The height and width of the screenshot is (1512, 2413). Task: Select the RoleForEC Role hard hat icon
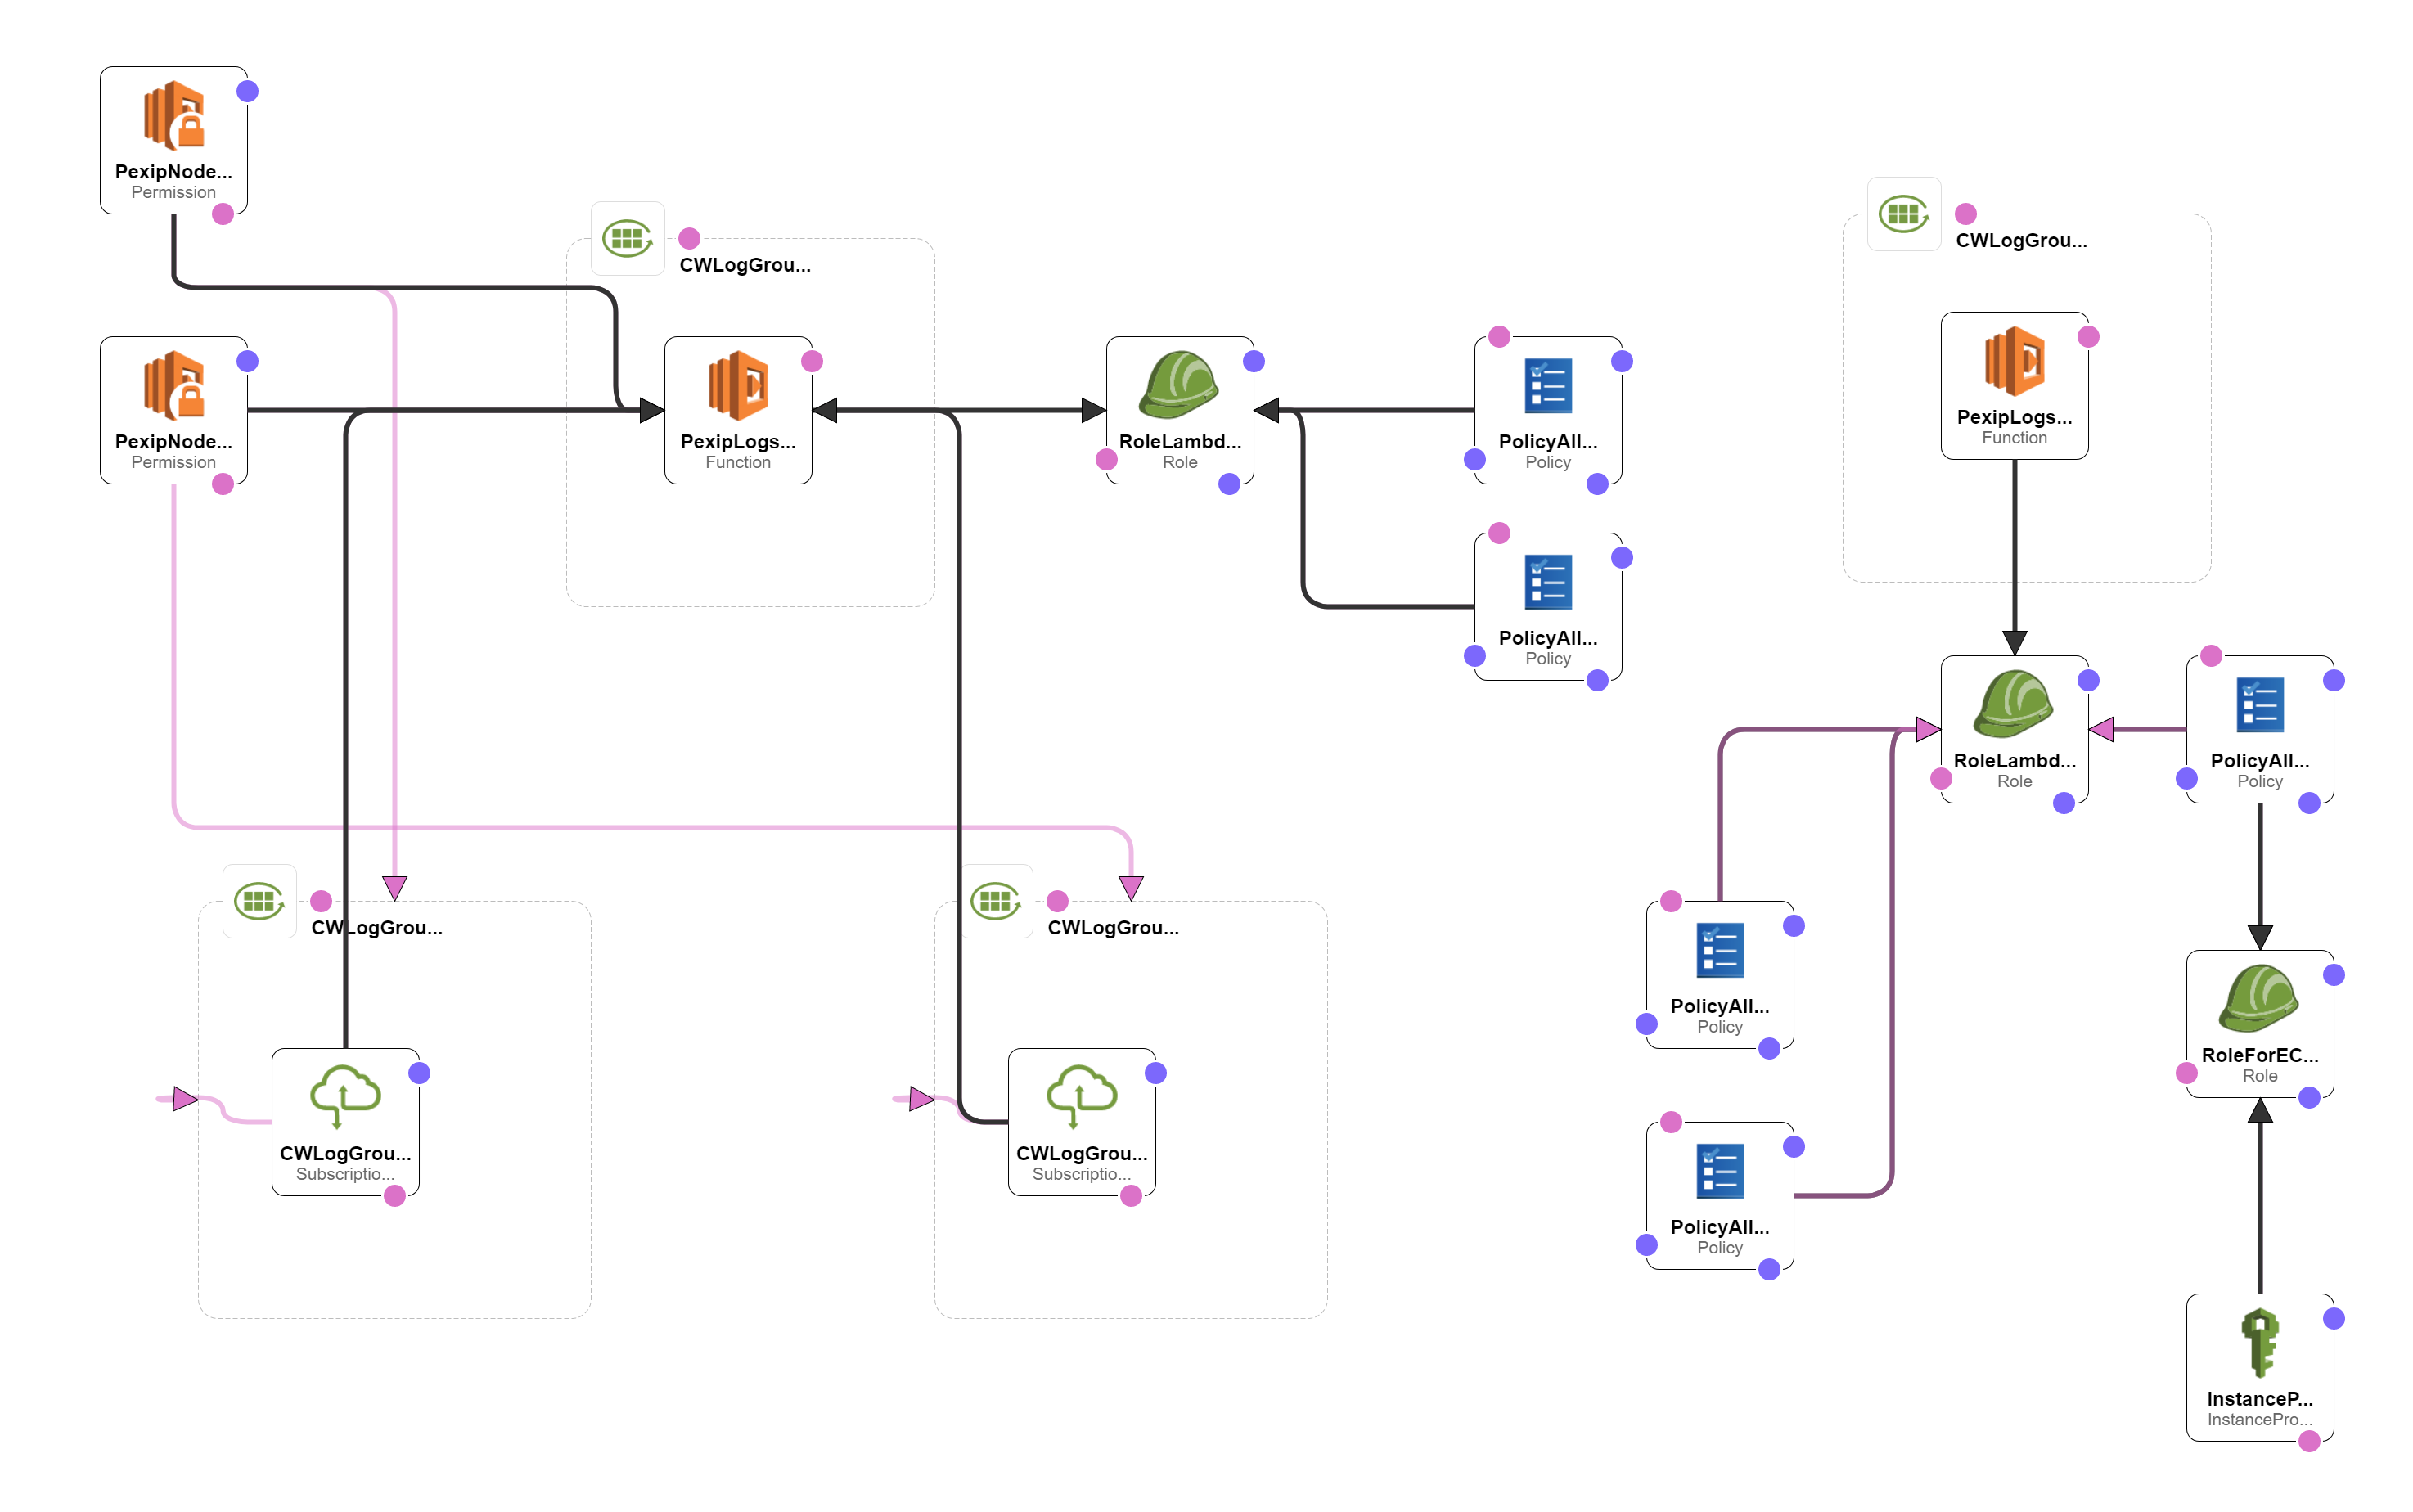(2258, 998)
